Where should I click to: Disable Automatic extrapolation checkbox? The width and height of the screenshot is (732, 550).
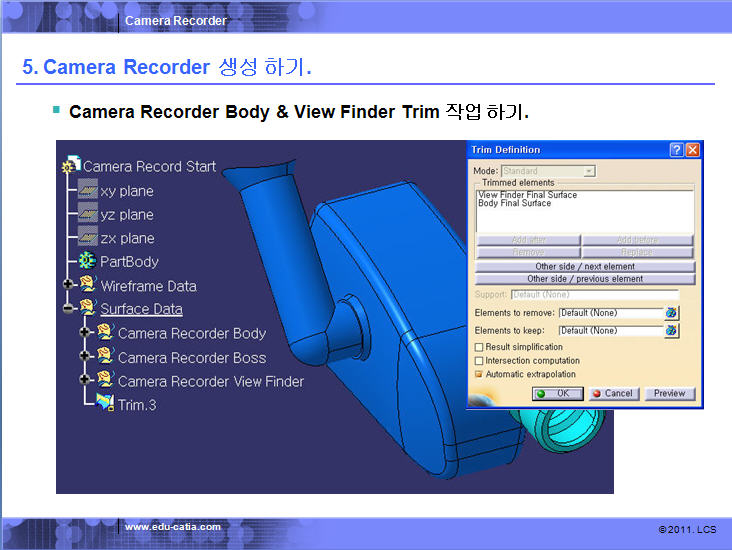point(479,375)
